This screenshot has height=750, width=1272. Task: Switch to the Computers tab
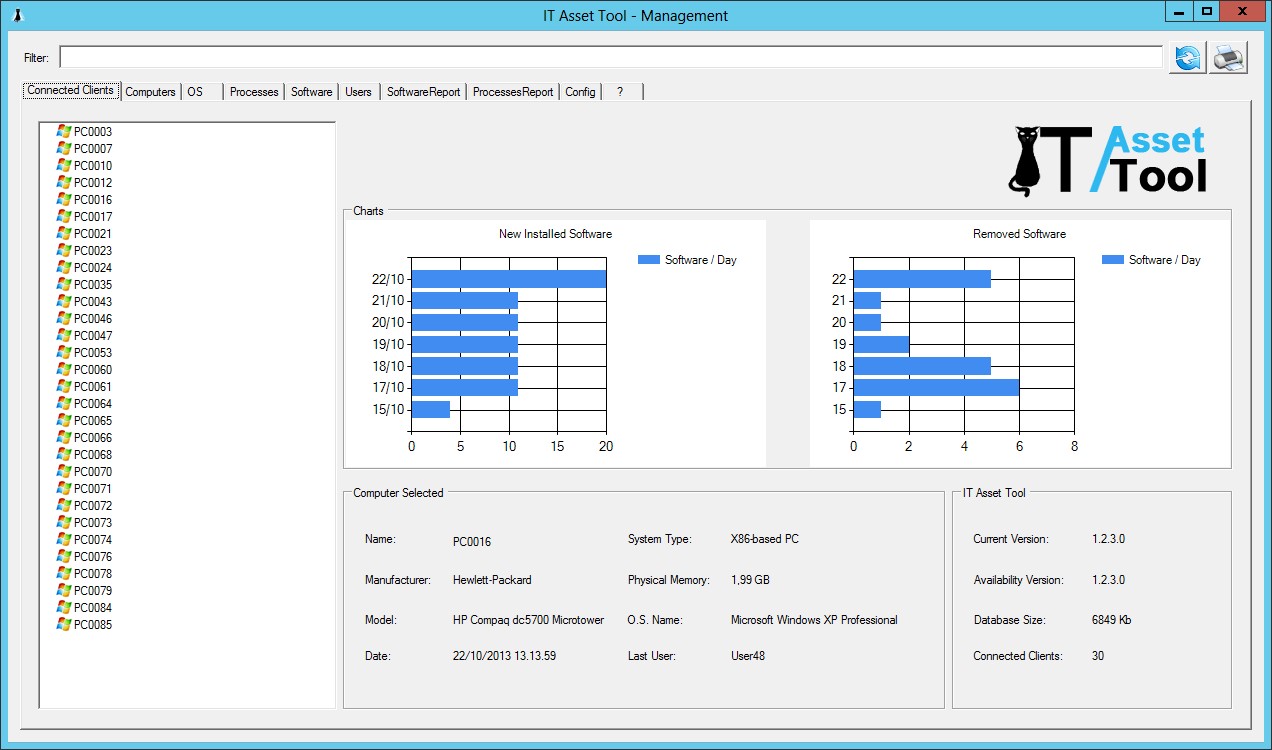point(150,91)
